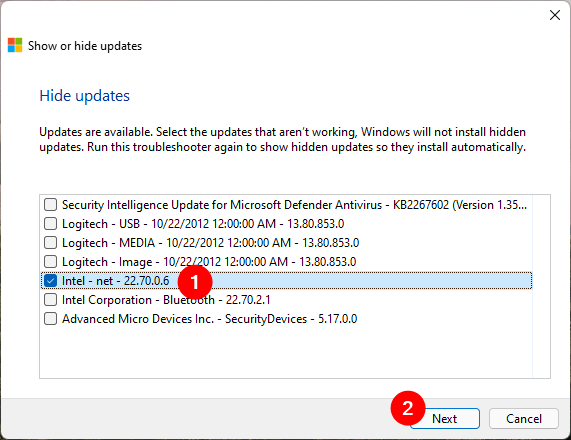Screen dimensions: 571x440
Task: Tick the Logitech - USB update checkbox
Action: point(50,224)
